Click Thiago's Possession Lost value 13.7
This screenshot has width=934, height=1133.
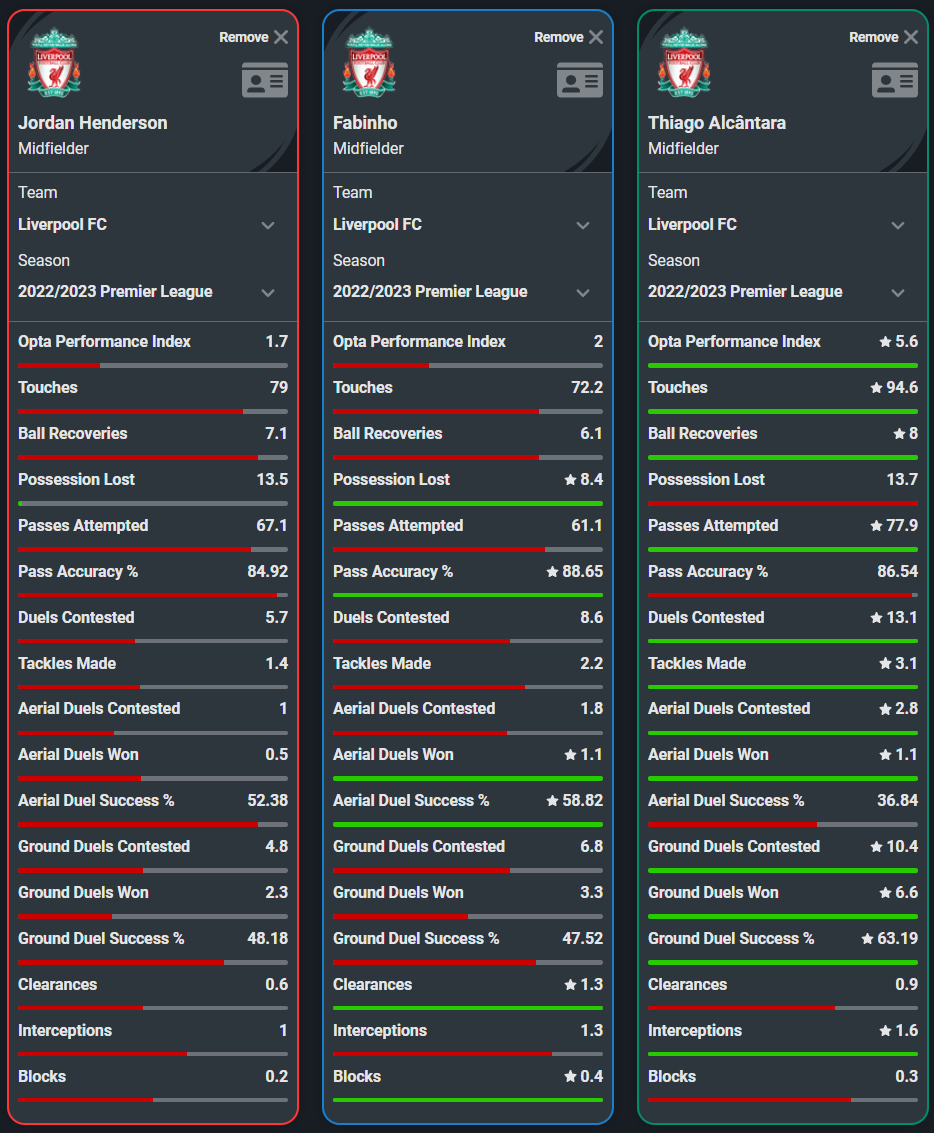point(902,480)
